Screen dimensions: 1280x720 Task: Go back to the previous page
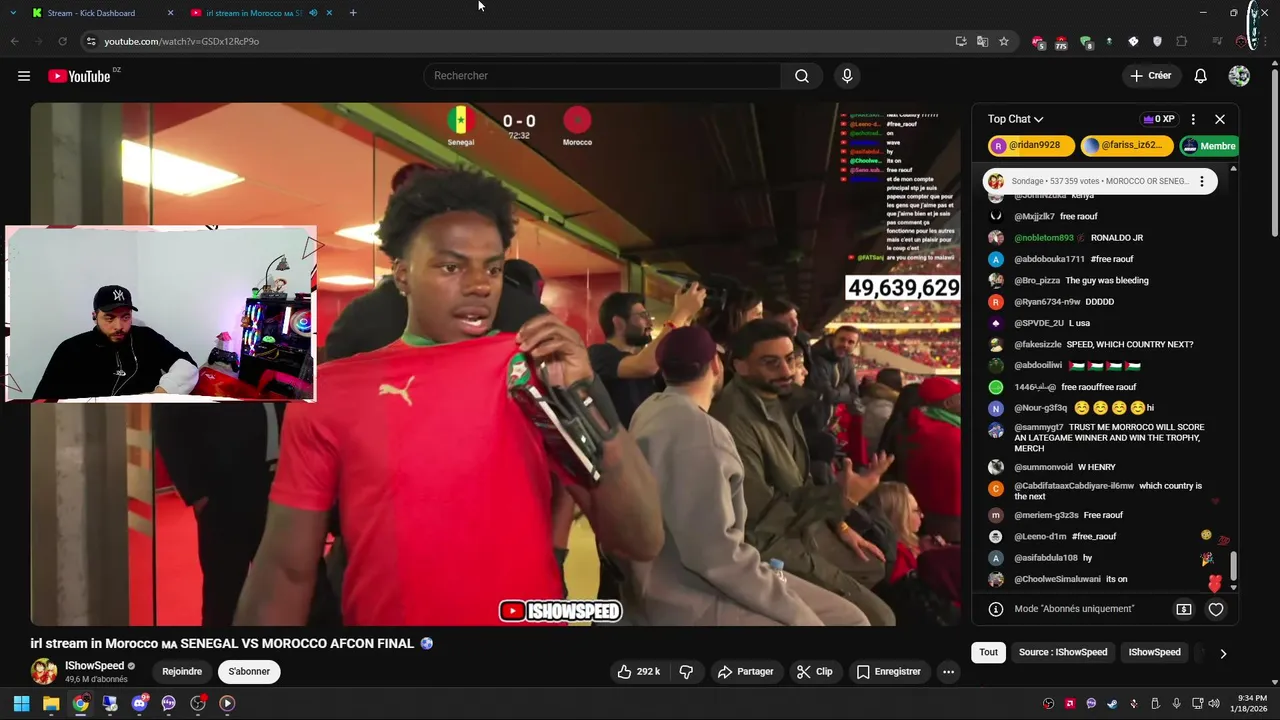tap(14, 41)
